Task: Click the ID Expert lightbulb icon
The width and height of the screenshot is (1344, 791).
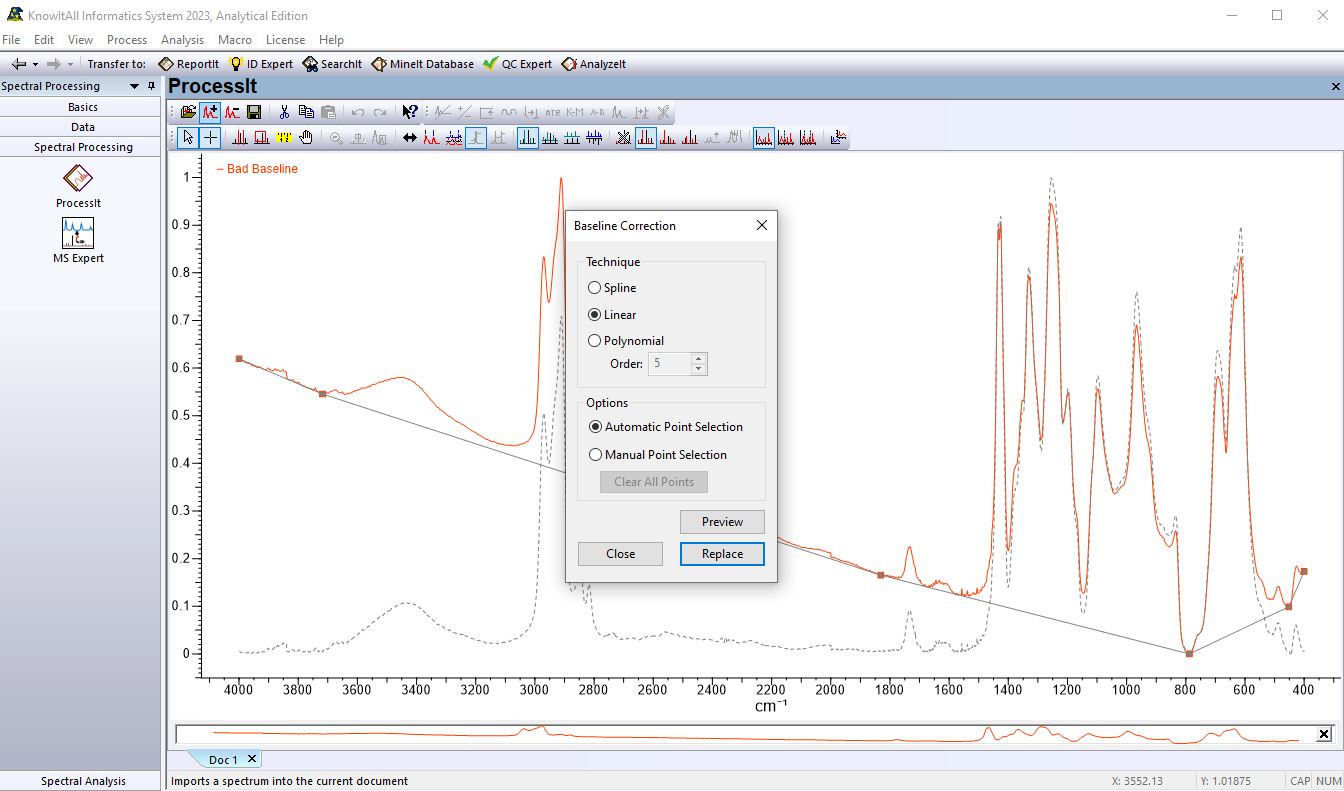Action: pyautogui.click(x=237, y=64)
